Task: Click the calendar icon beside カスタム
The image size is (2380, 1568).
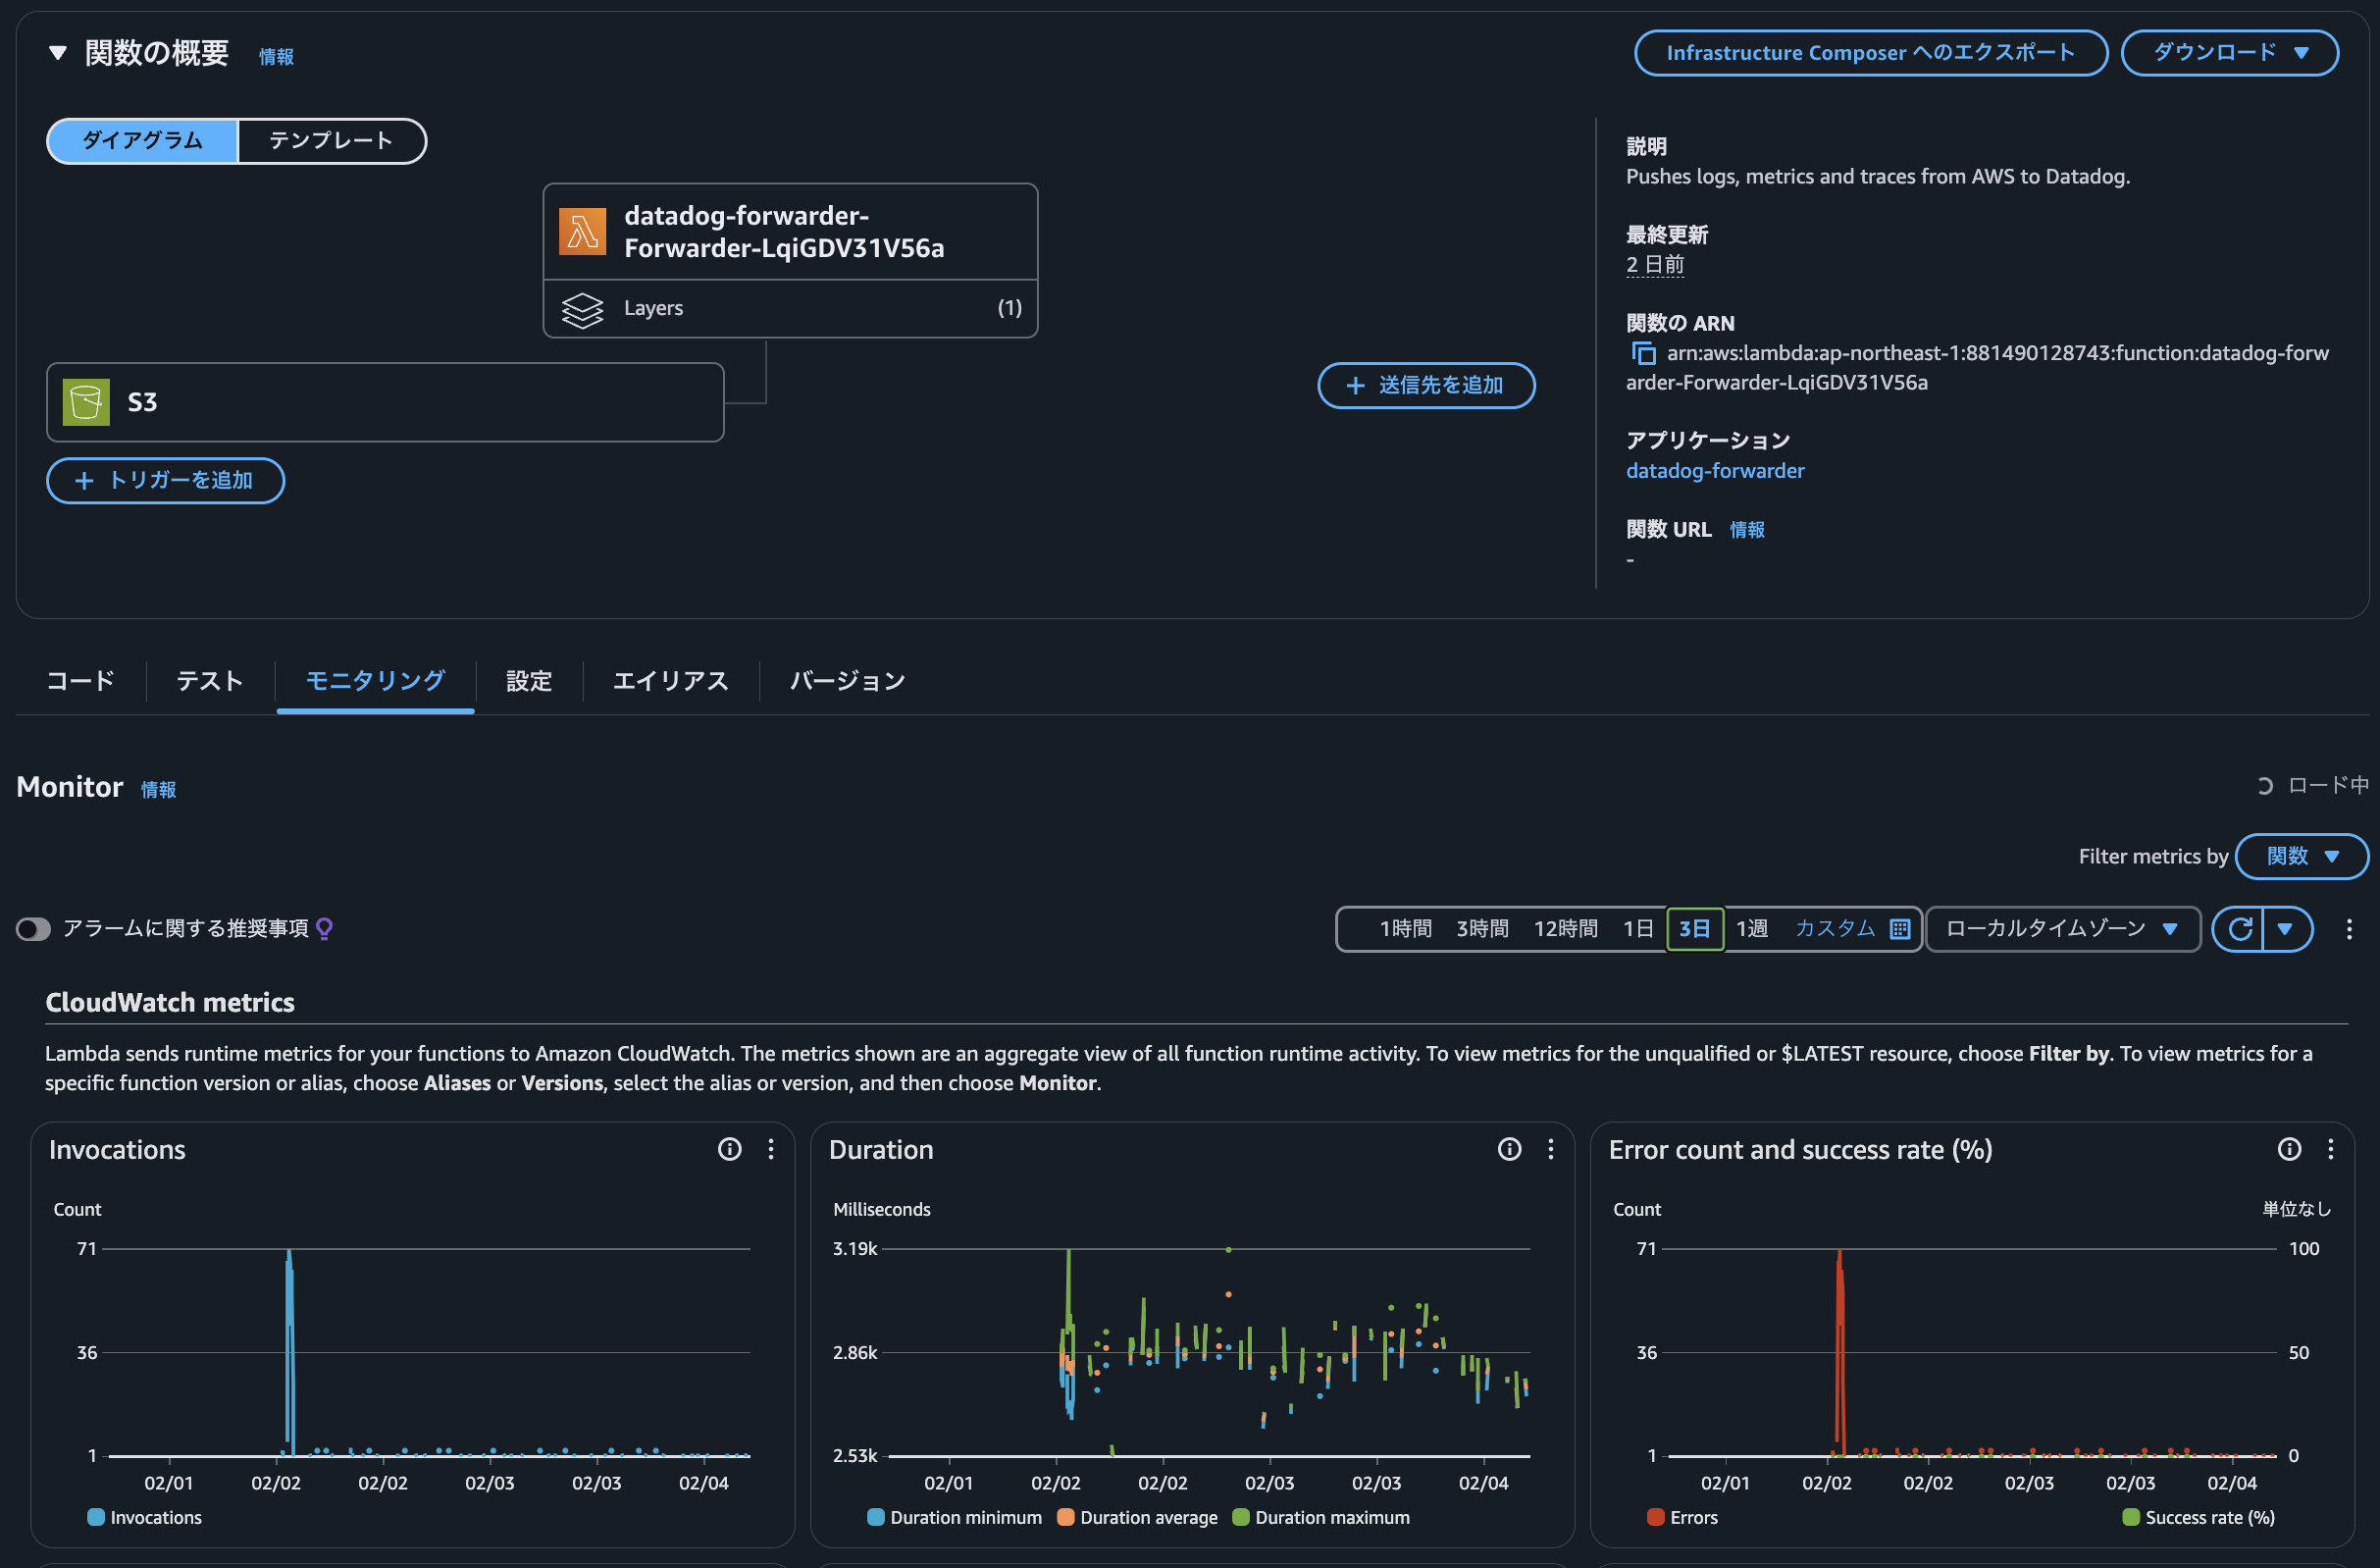Action: pyautogui.click(x=1900, y=930)
